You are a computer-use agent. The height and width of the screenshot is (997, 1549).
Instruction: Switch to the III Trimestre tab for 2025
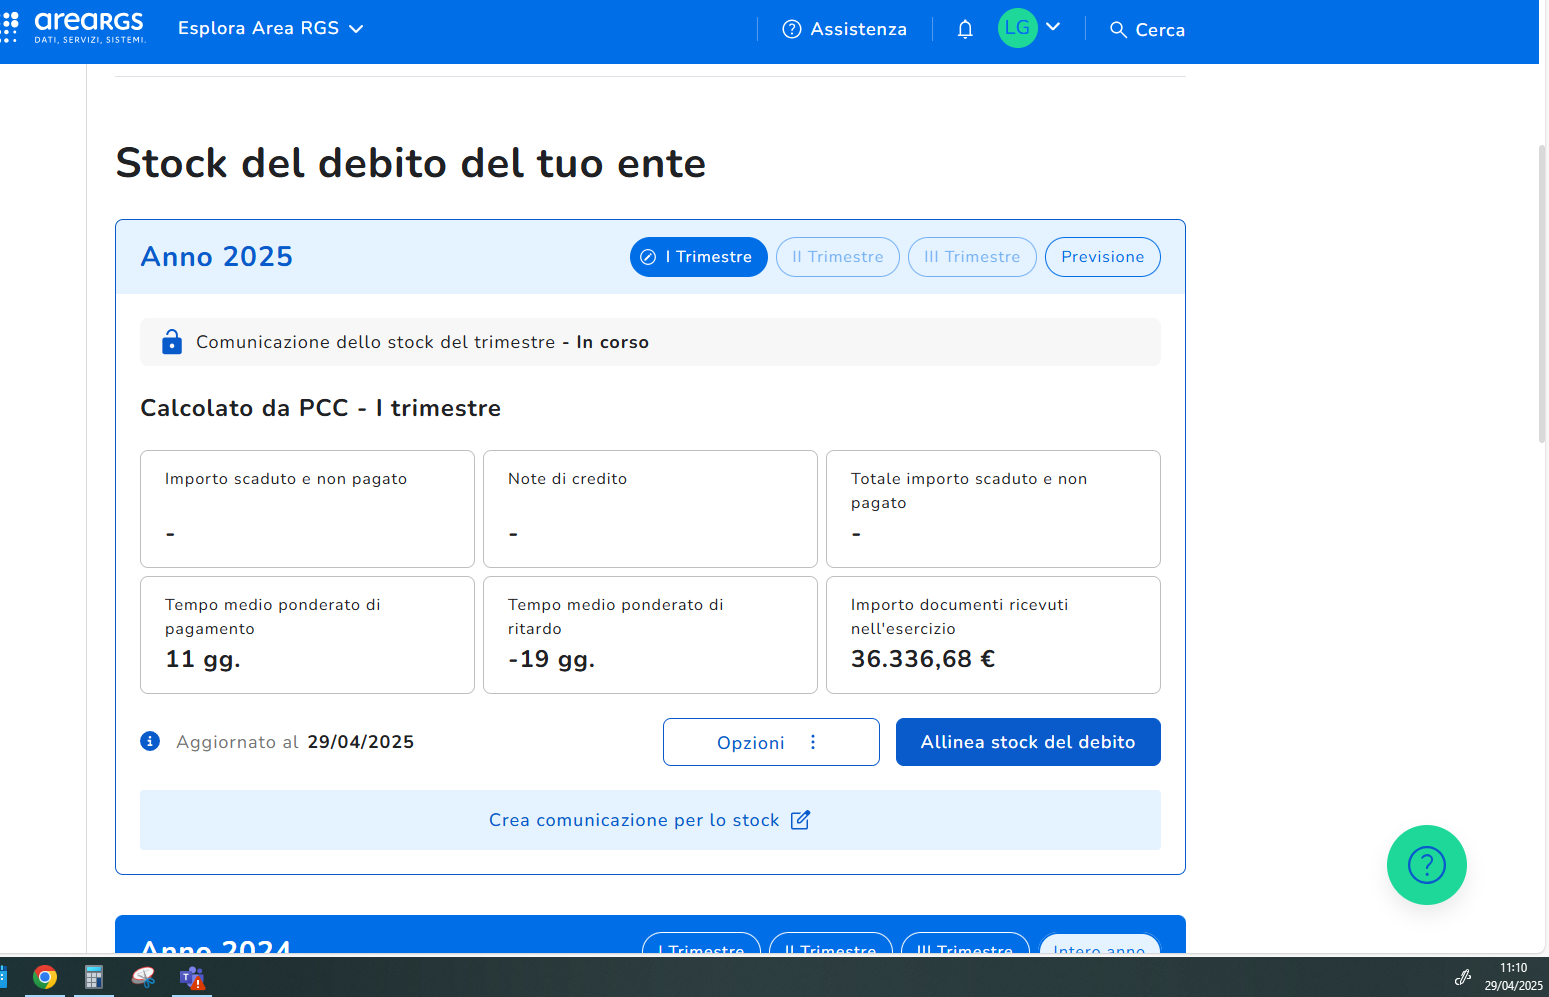(x=971, y=257)
